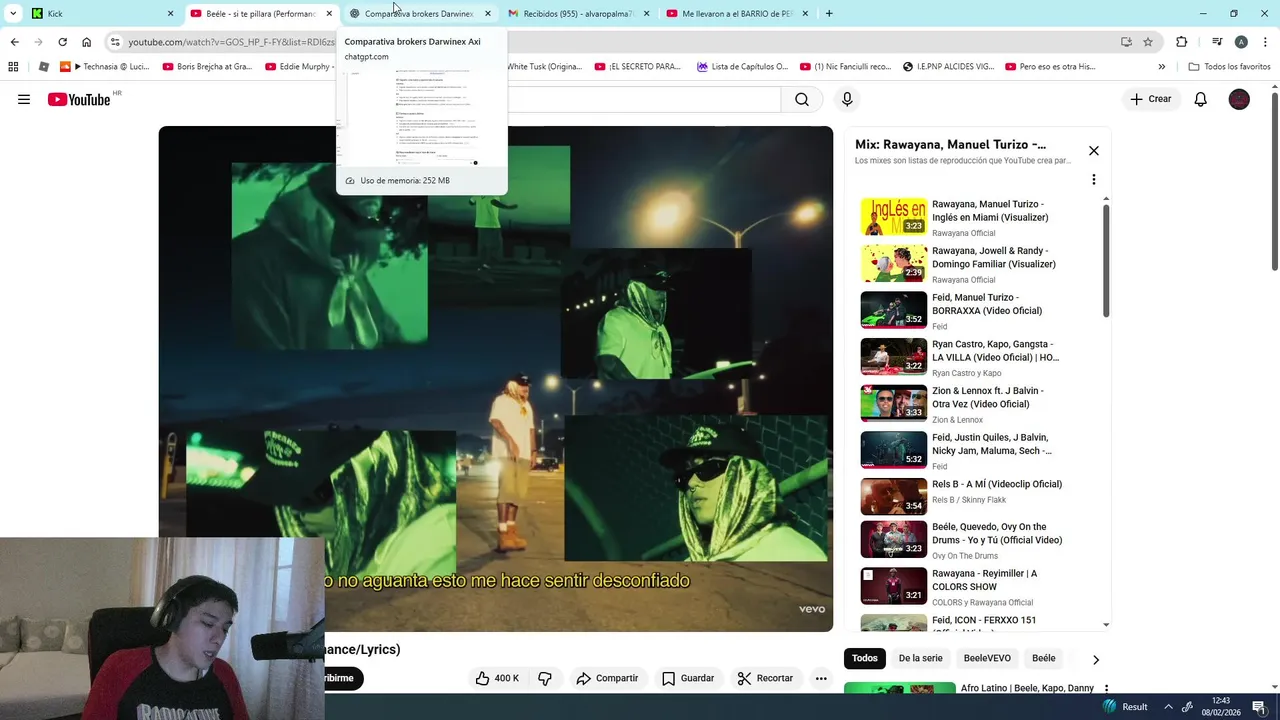Open browser home page
This screenshot has width=1280, height=720.
pyautogui.click(x=86, y=42)
